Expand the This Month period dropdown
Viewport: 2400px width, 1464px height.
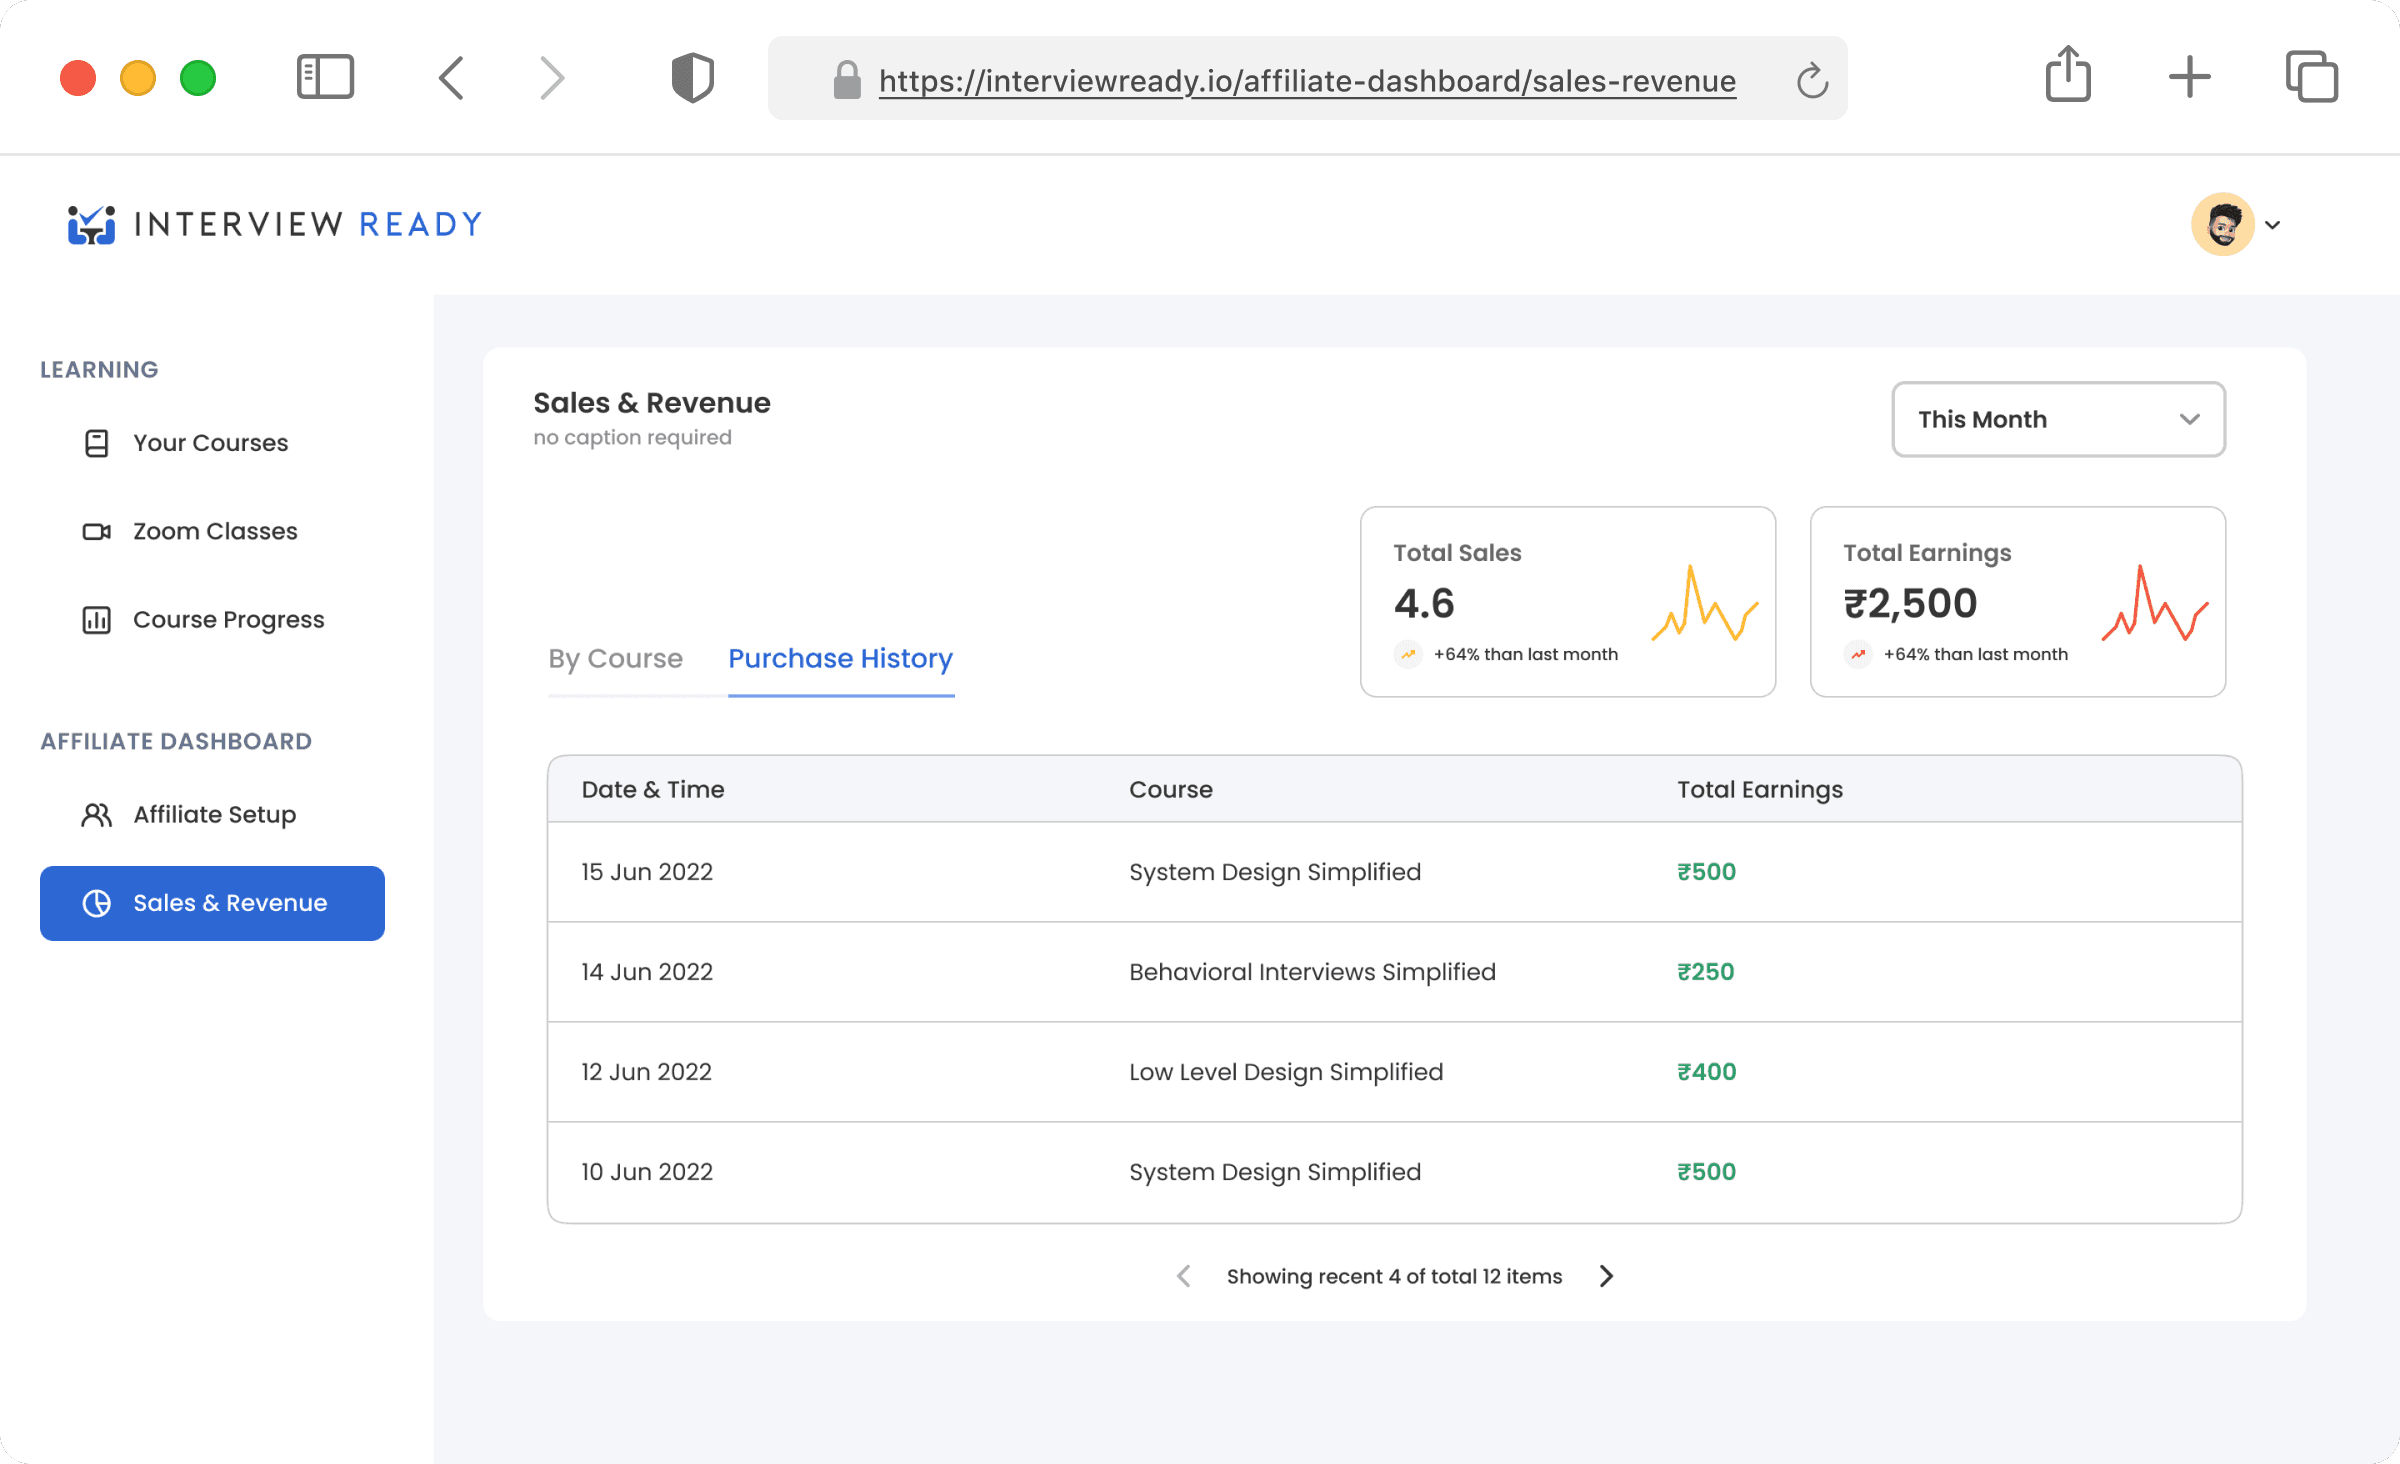click(x=2058, y=419)
